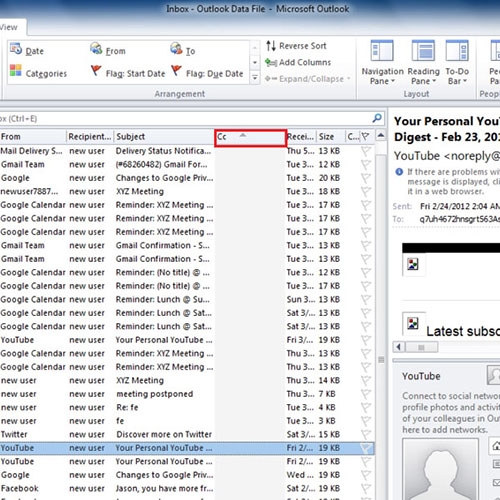Flag the Reminder: Lunch @ Sun message
The width and height of the screenshot is (500, 500).
pos(366,299)
